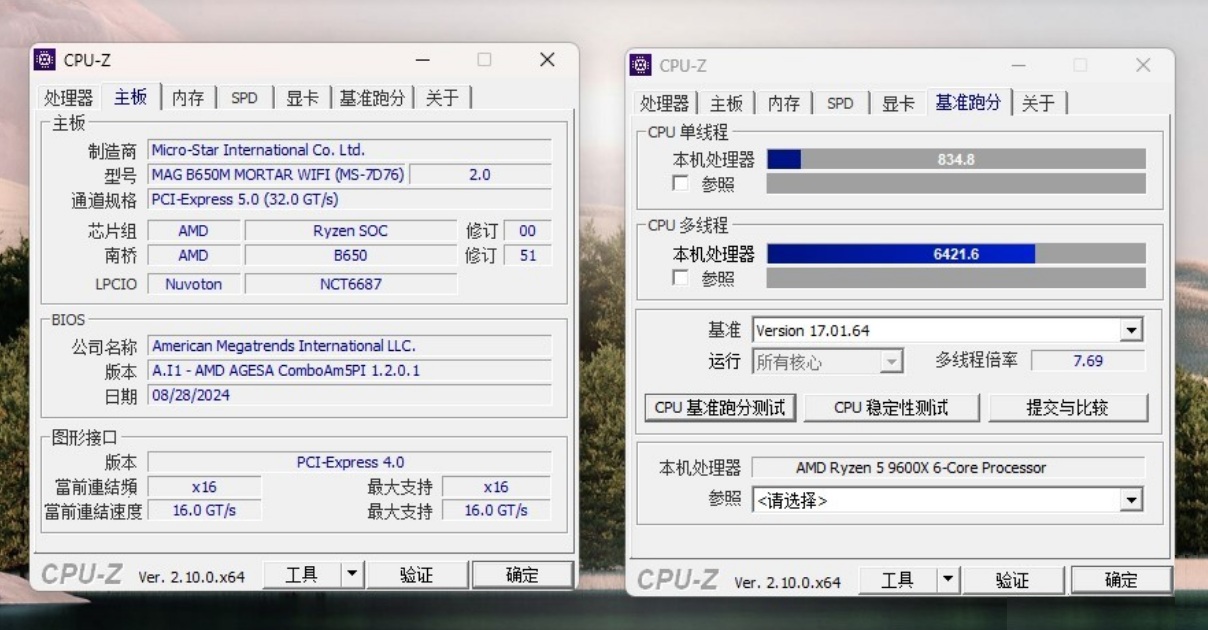This screenshot has height=630, width=1208.
Task: Click single-thread score bar showing 834.8
Action: [956, 159]
